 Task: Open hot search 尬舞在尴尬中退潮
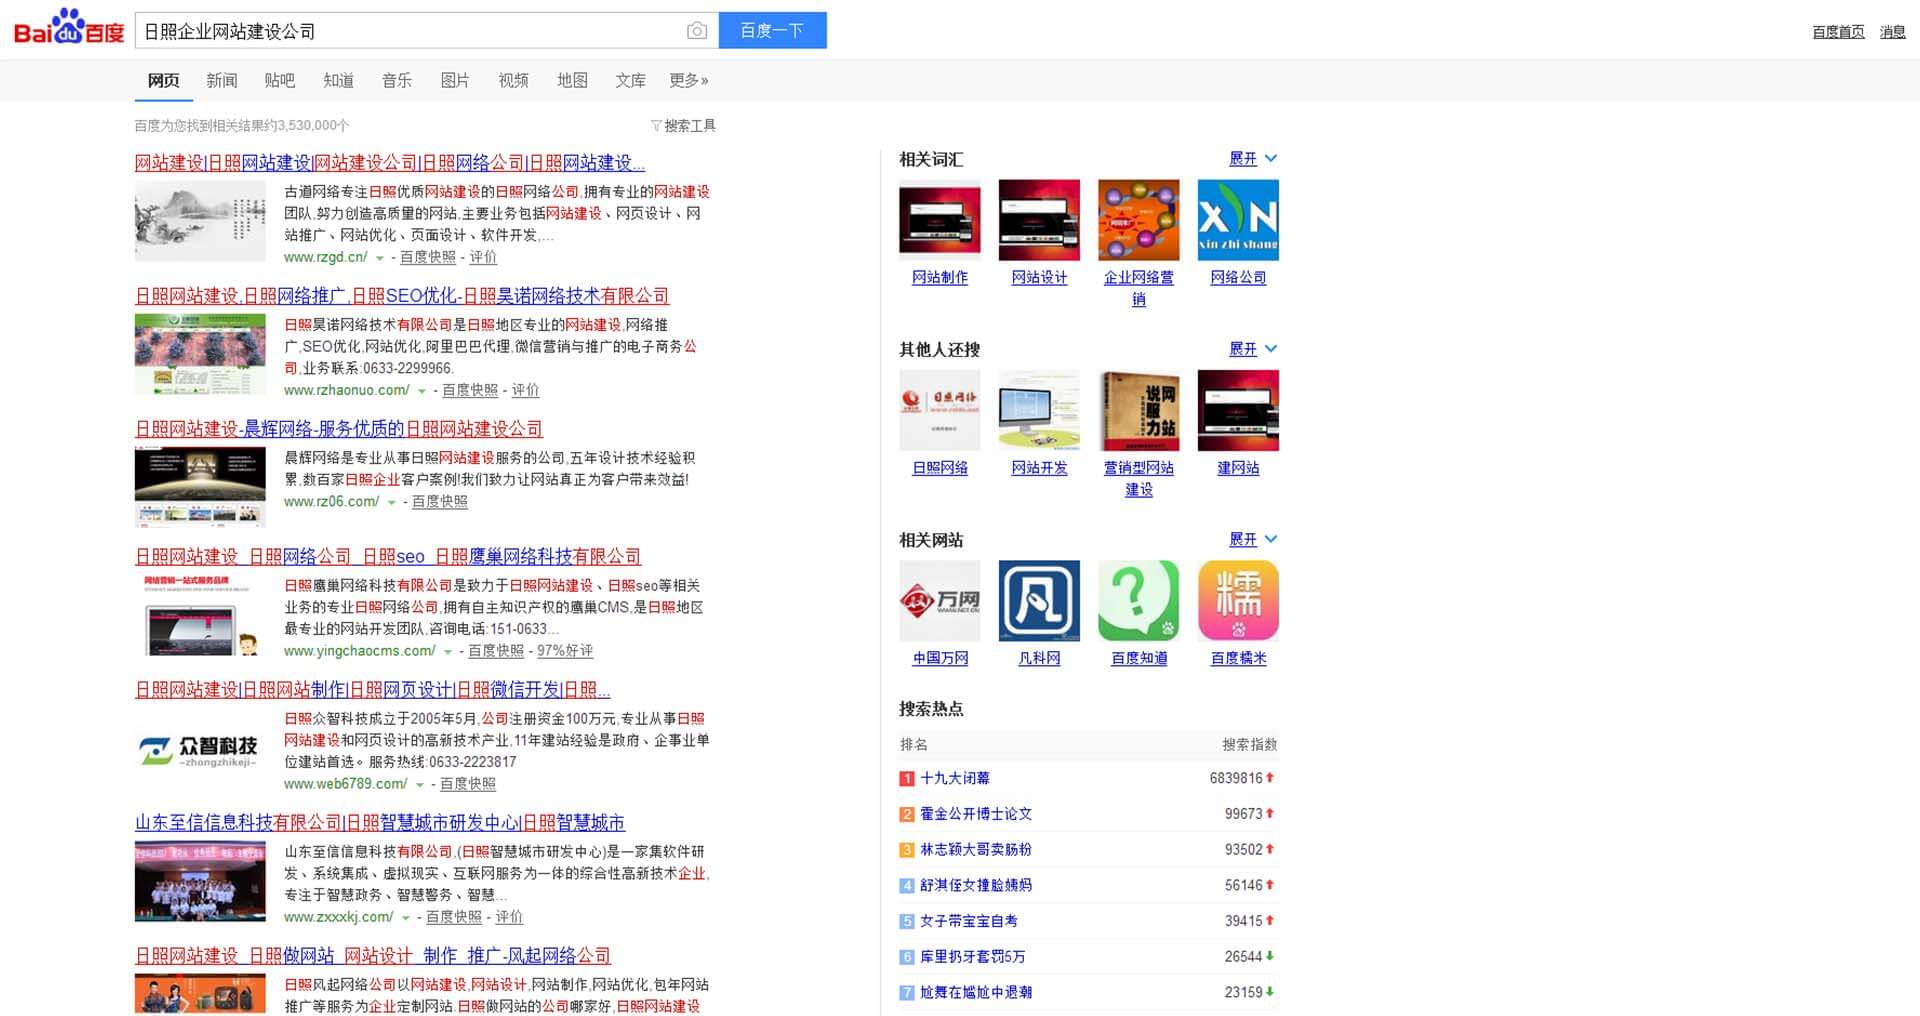coord(976,993)
